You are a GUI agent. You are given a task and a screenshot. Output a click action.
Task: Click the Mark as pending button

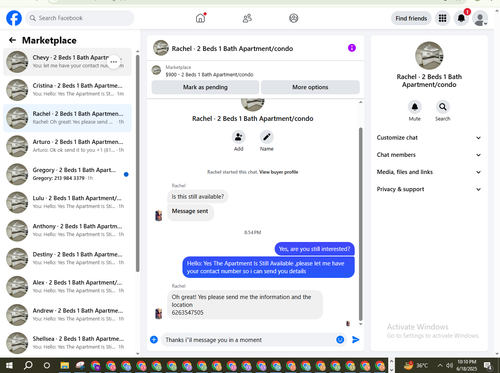[x=205, y=87]
